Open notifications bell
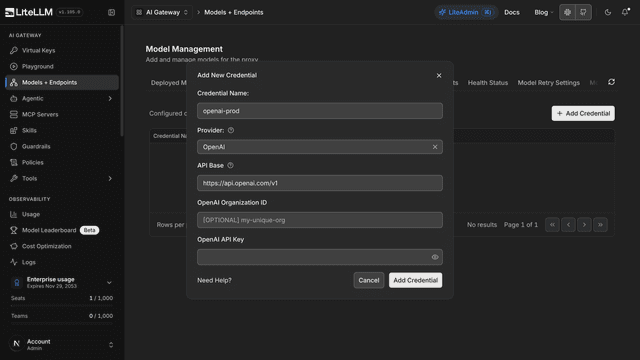The height and width of the screenshot is (360, 640). click(625, 12)
